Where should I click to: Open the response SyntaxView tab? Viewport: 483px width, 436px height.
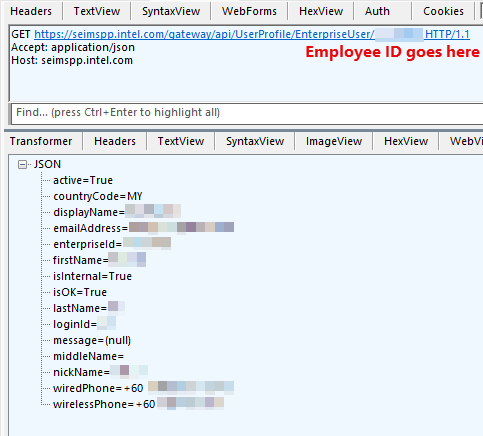click(x=255, y=141)
